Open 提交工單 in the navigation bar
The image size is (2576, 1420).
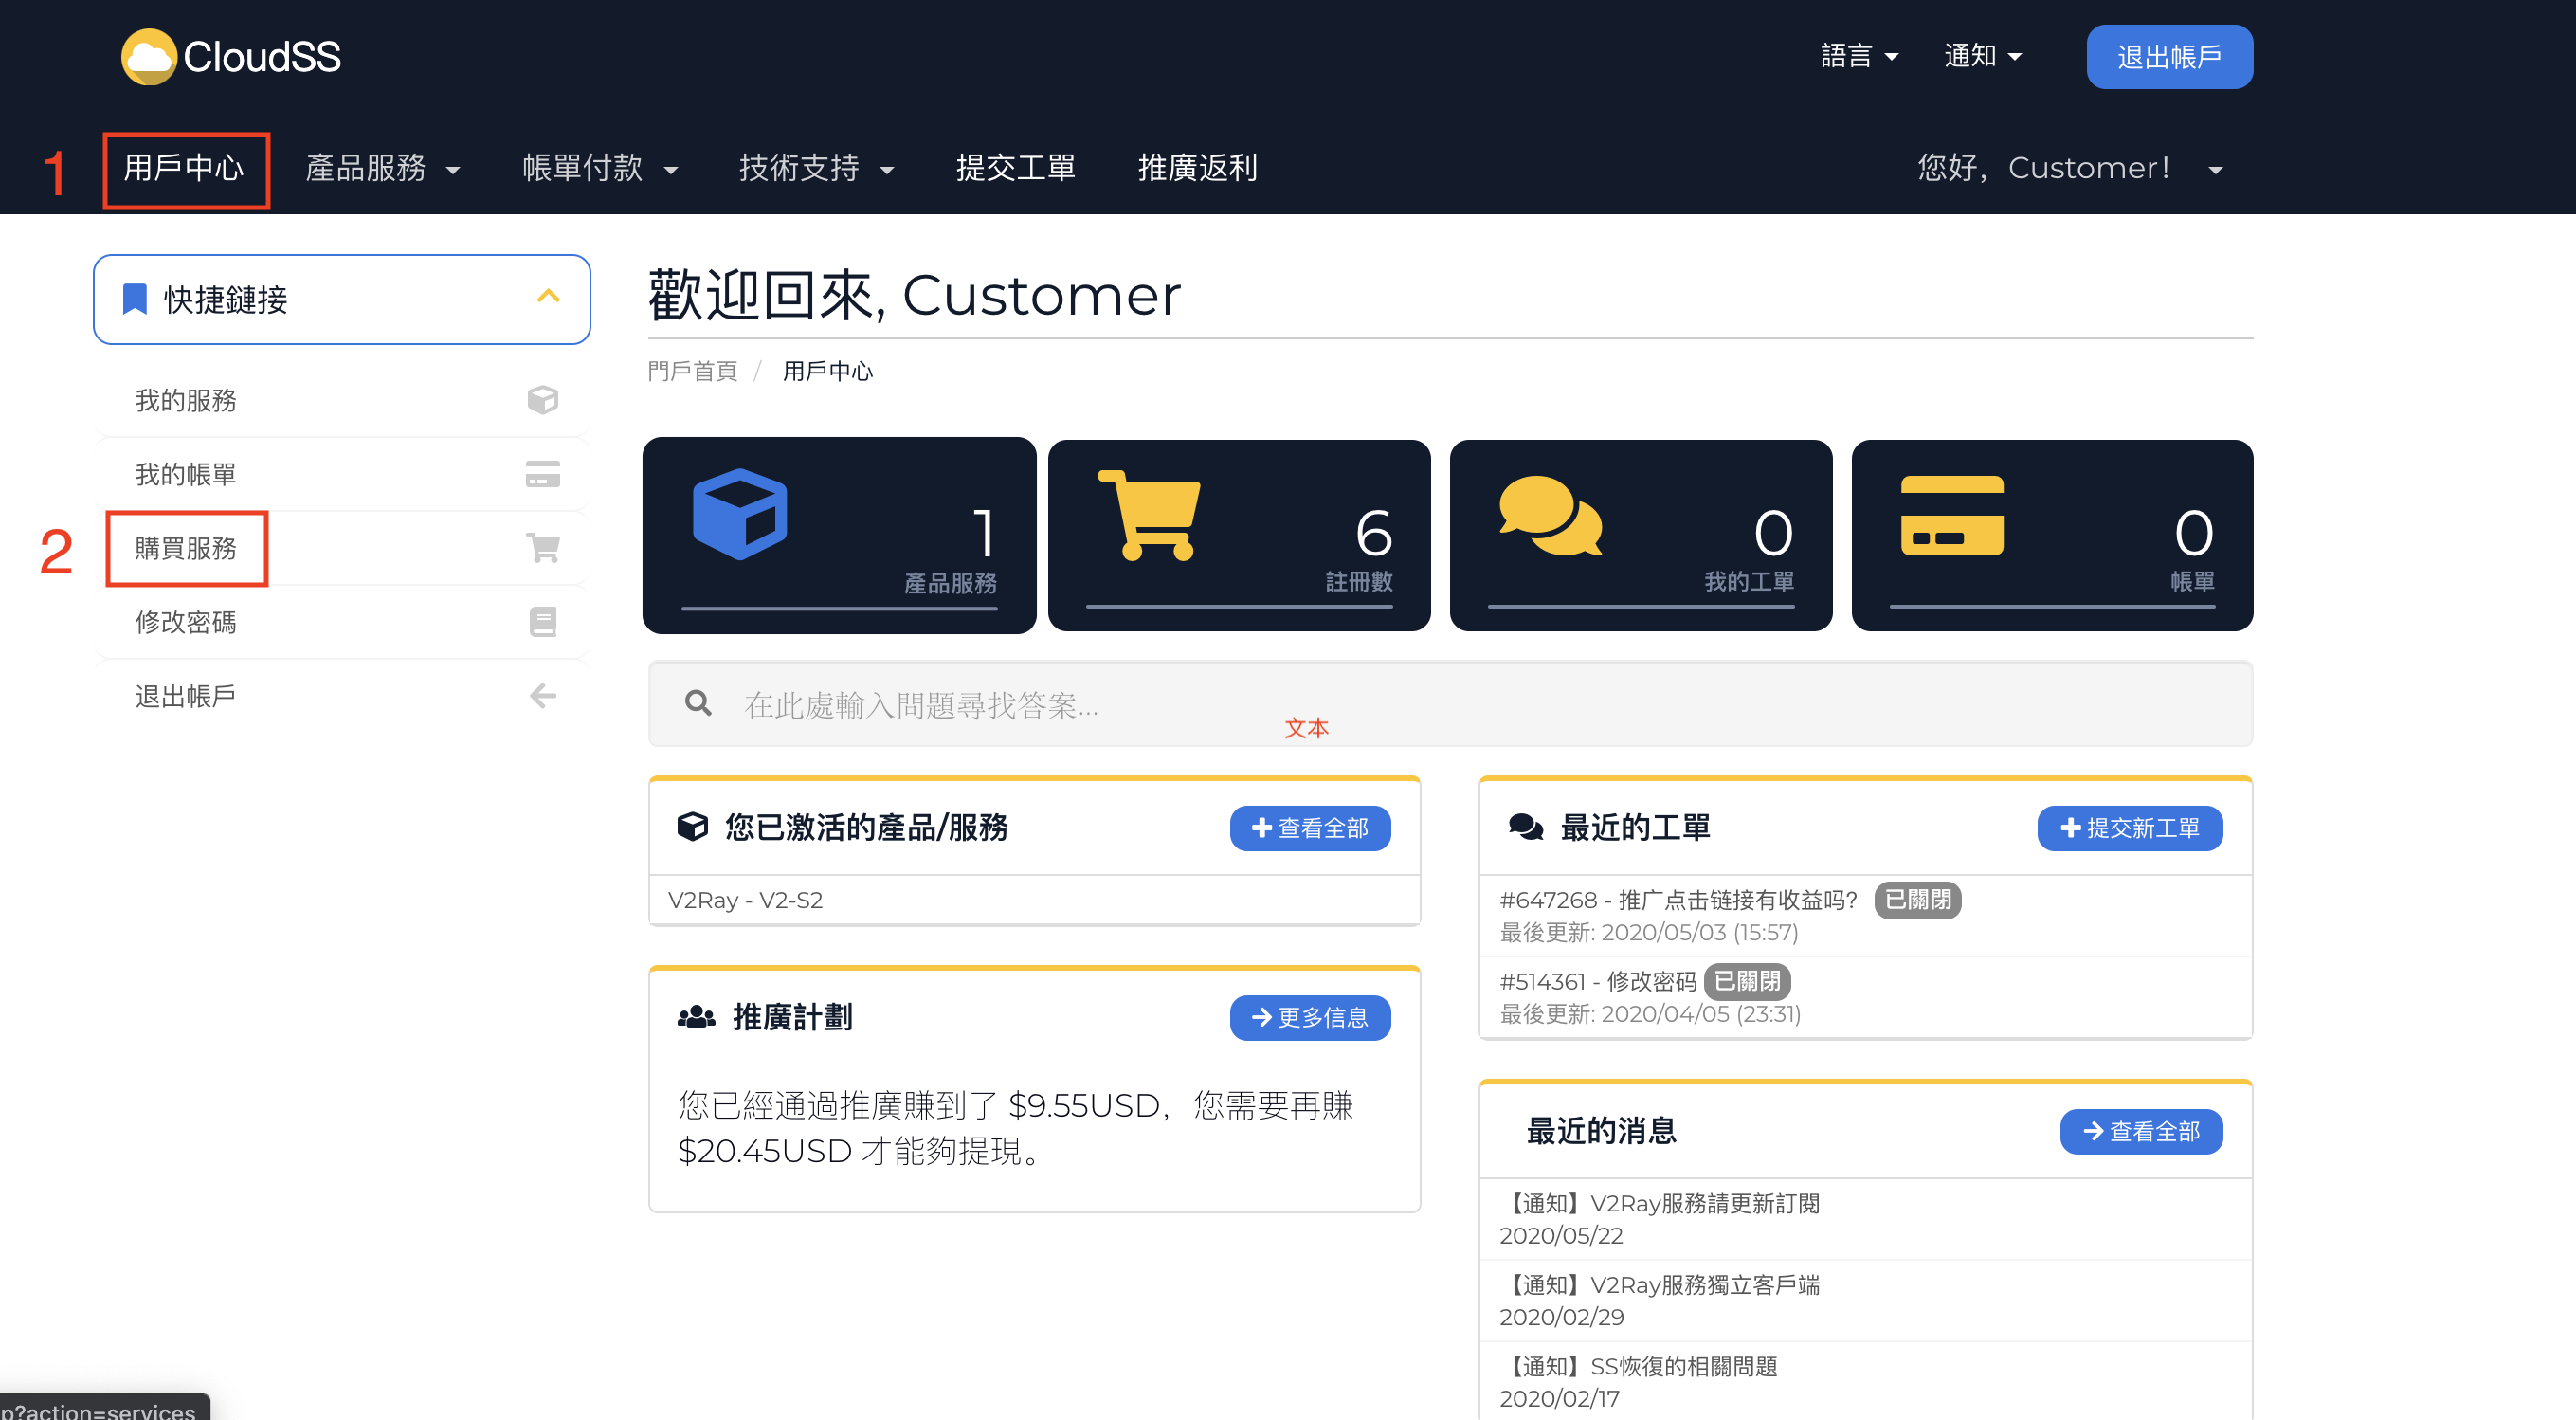point(1015,168)
